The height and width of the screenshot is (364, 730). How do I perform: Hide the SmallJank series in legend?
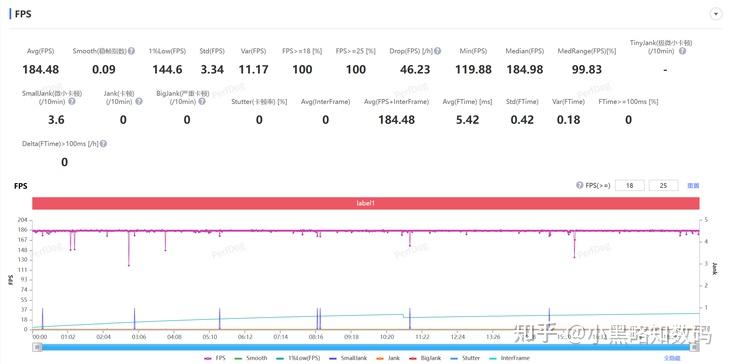[x=349, y=358]
